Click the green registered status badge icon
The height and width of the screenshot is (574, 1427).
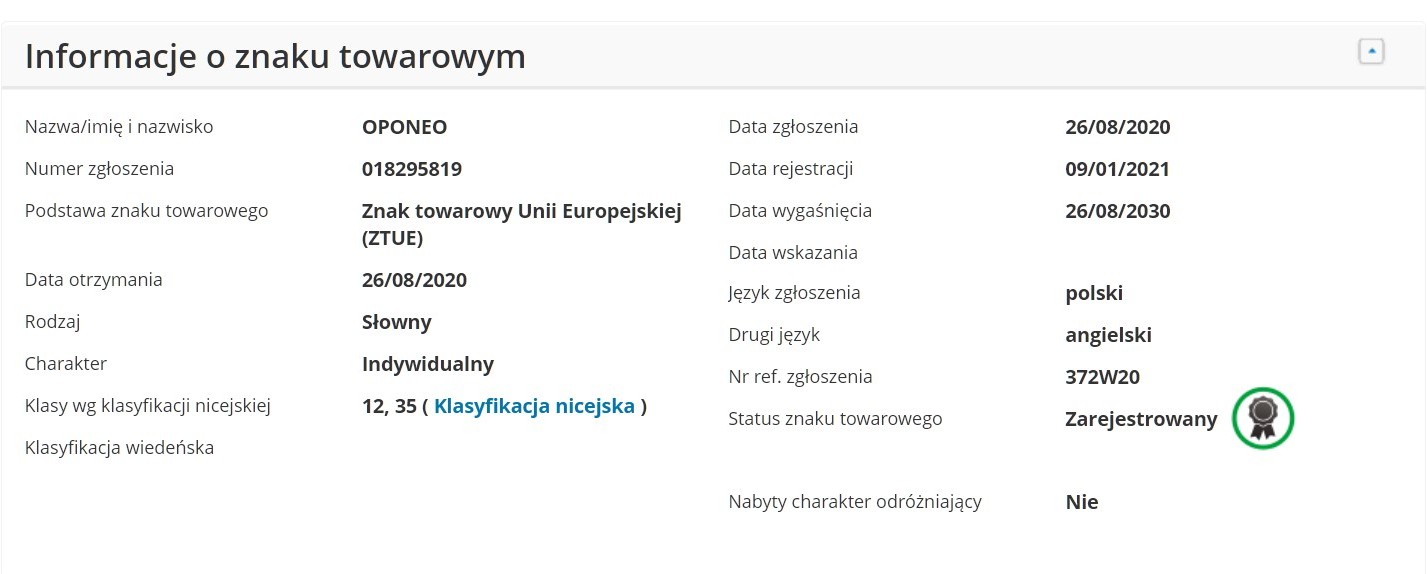pos(1263,418)
